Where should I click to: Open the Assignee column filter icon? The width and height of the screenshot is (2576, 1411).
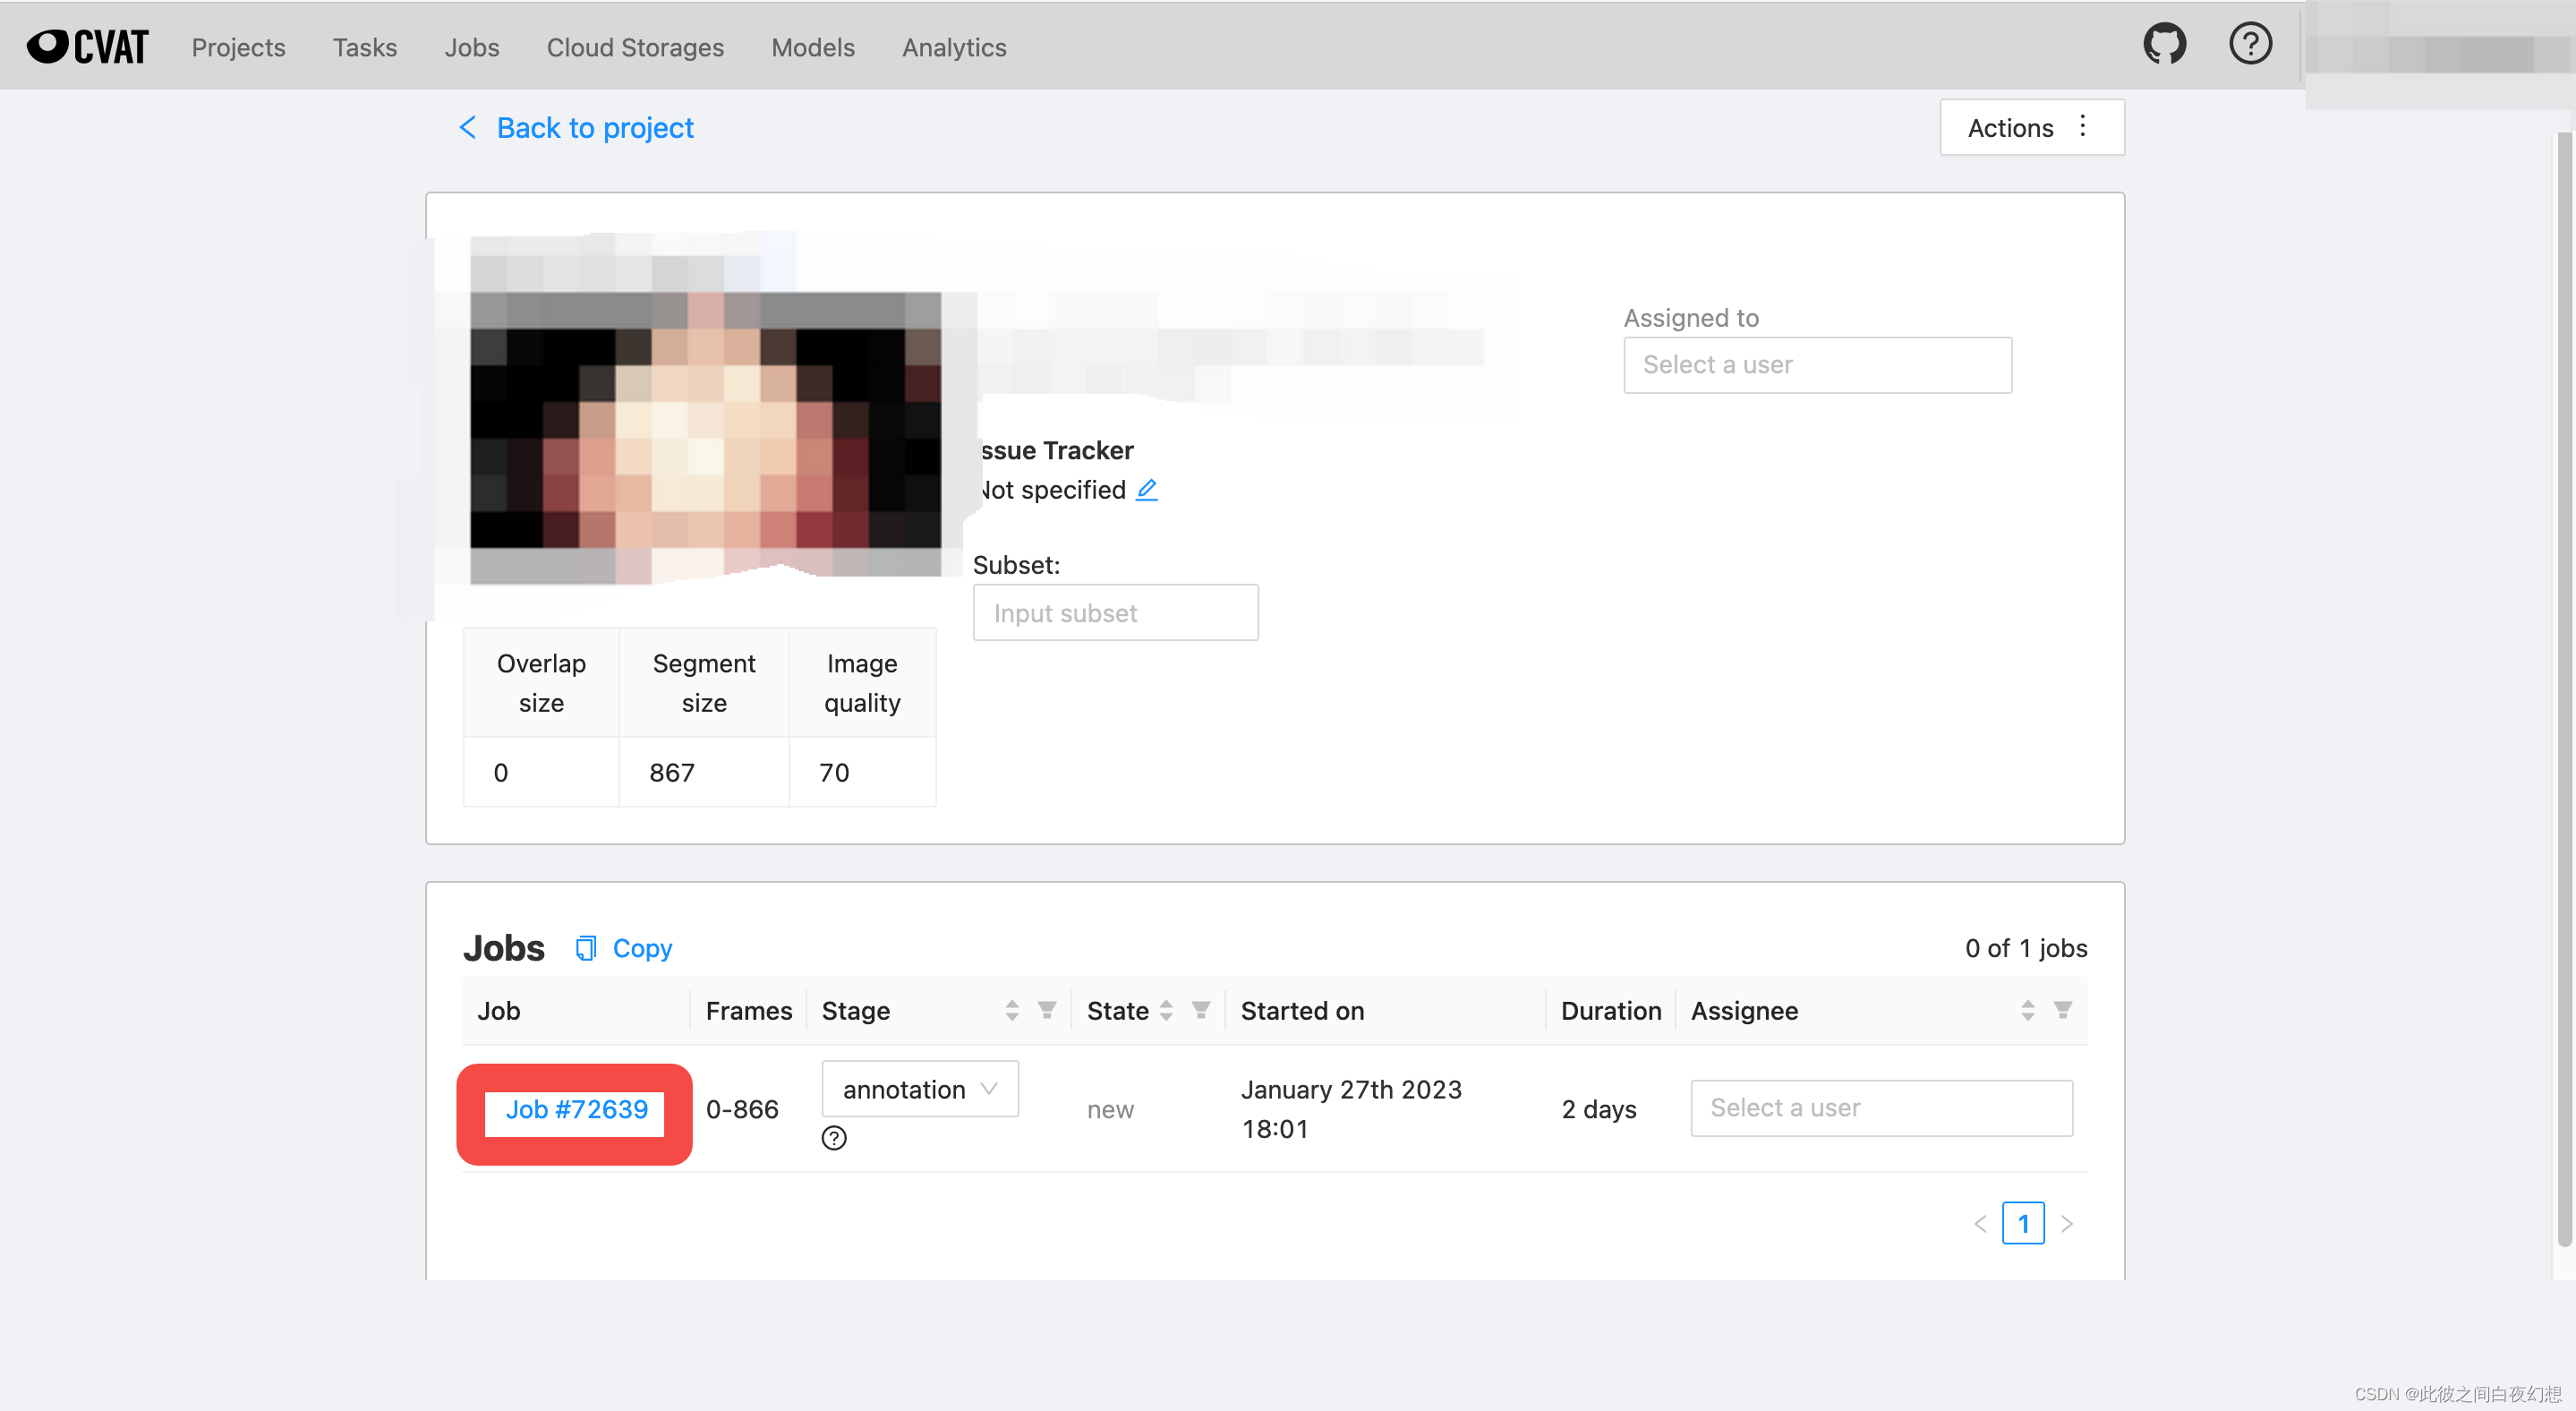(2062, 1010)
